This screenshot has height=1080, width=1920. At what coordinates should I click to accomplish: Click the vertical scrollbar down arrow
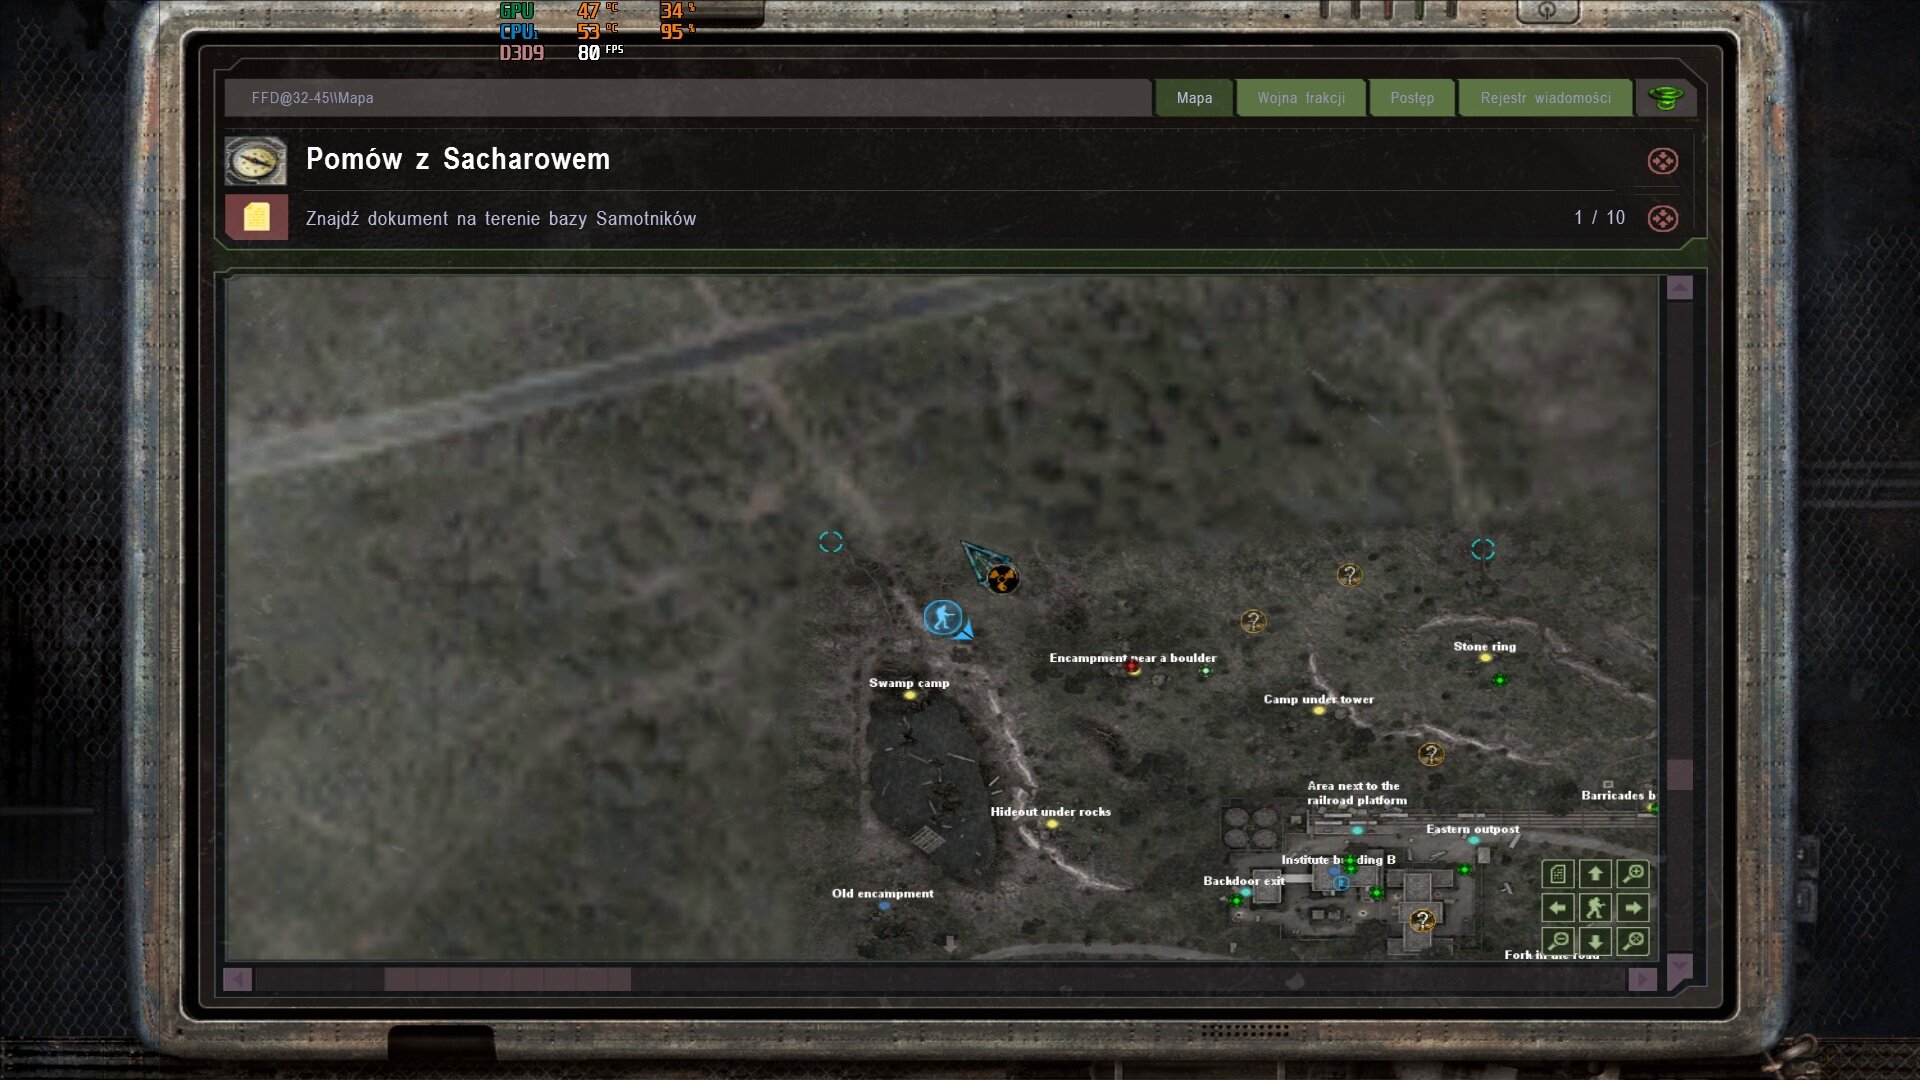click(x=1679, y=966)
